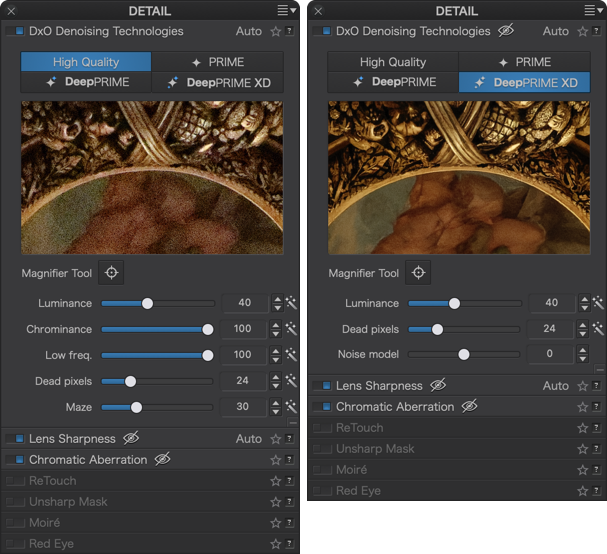Open help for Lens Sharpness in right panel
This screenshot has height=554, width=607.
tap(596, 386)
